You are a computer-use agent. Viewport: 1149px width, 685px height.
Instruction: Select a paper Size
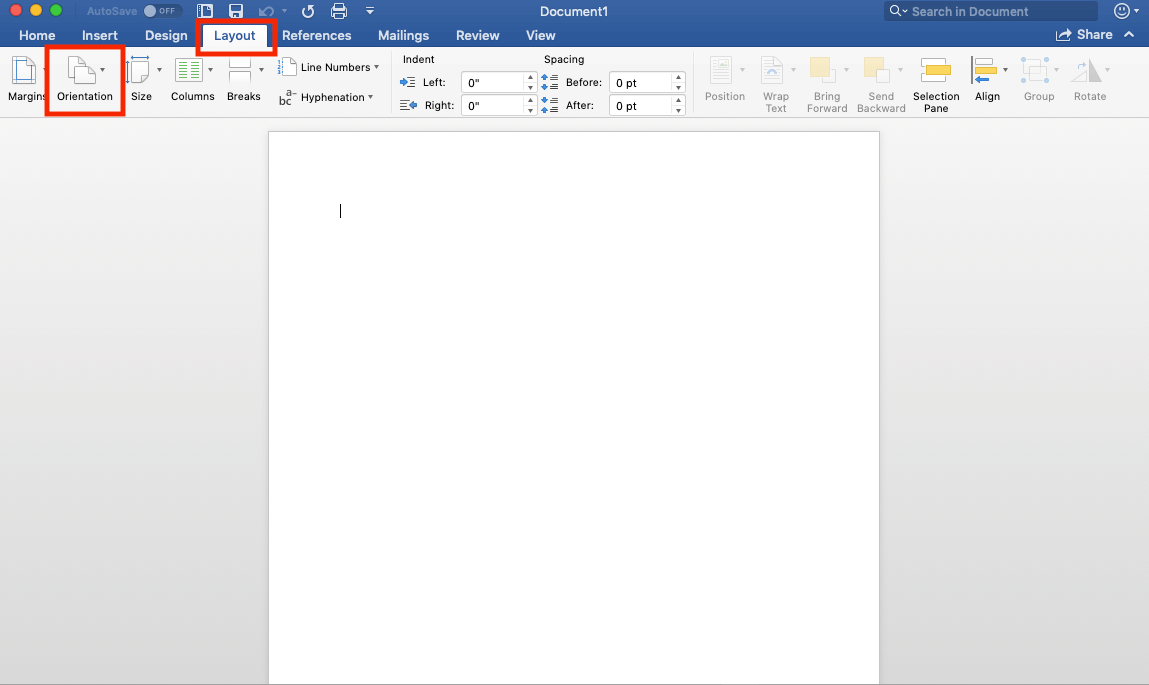pos(141,80)
